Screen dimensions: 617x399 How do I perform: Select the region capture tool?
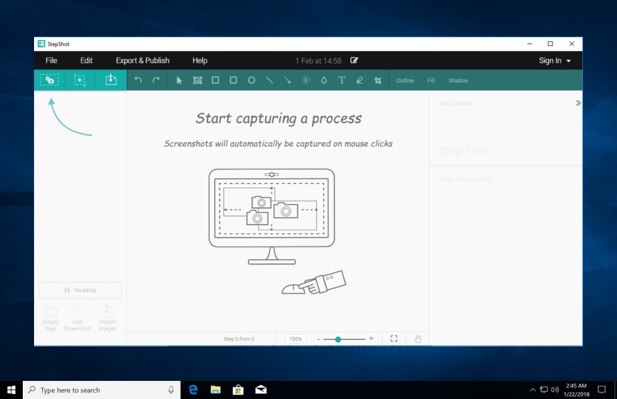(x=79, y=80)
